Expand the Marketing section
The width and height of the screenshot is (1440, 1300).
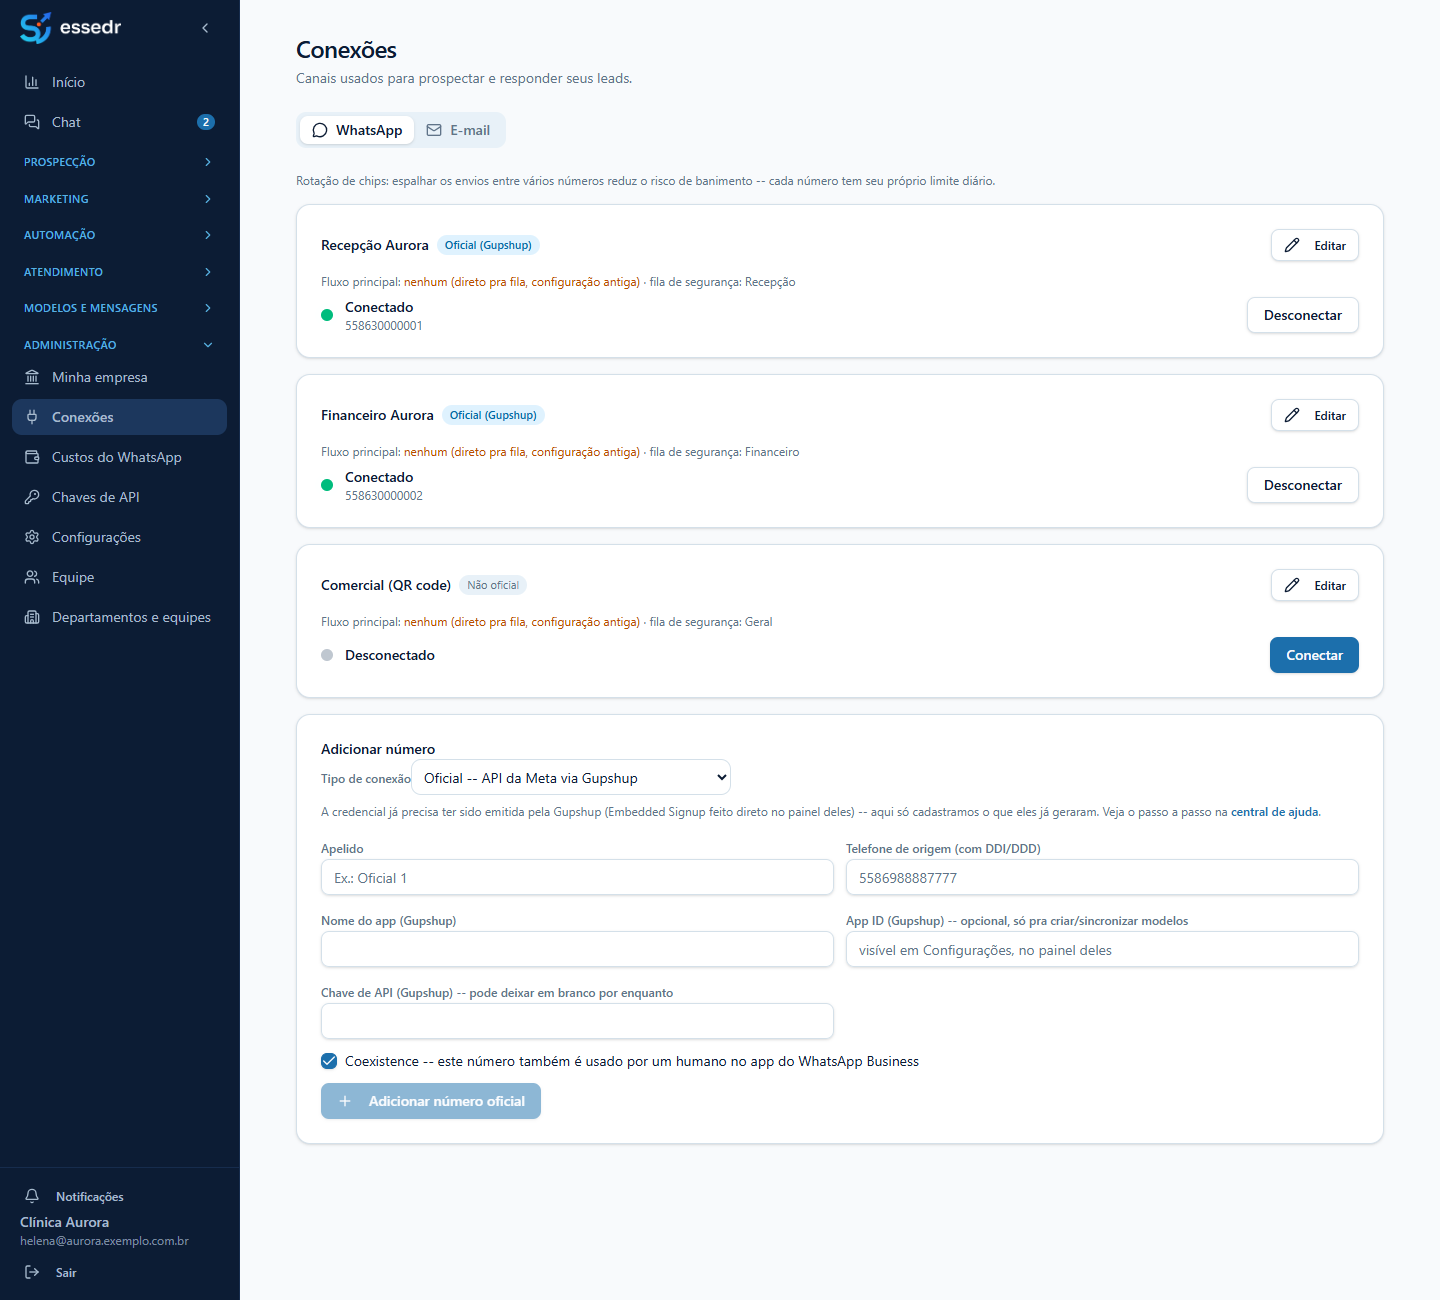pyautogui.click(x=119, y=199)
